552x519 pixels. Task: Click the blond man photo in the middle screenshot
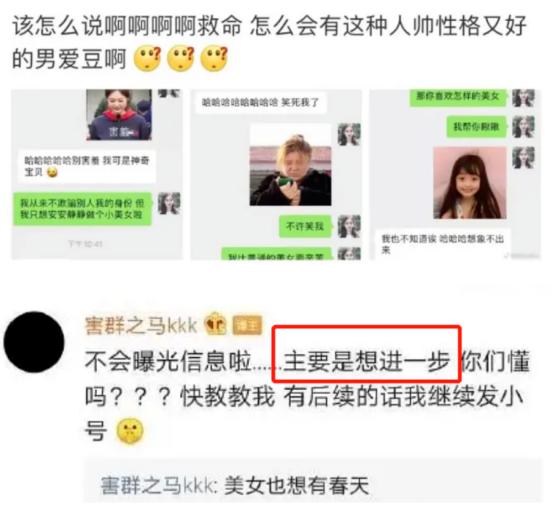290,165
